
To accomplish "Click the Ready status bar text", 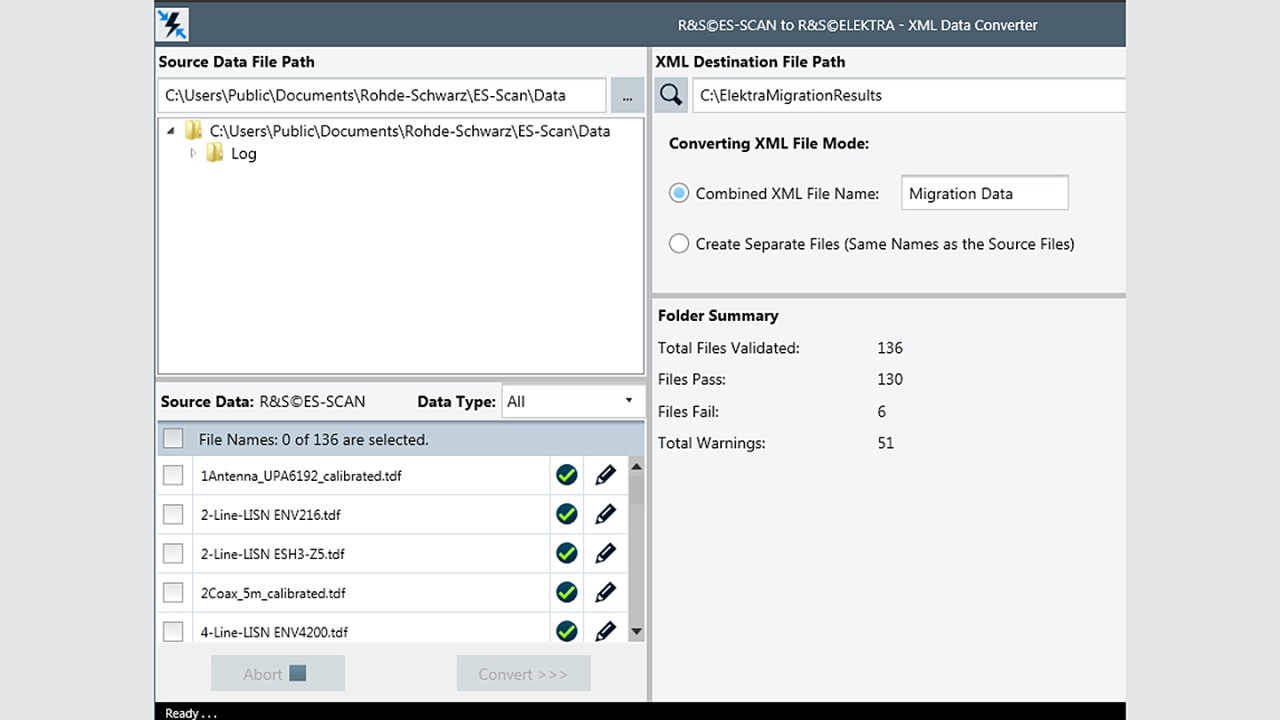I will [191, 713].
